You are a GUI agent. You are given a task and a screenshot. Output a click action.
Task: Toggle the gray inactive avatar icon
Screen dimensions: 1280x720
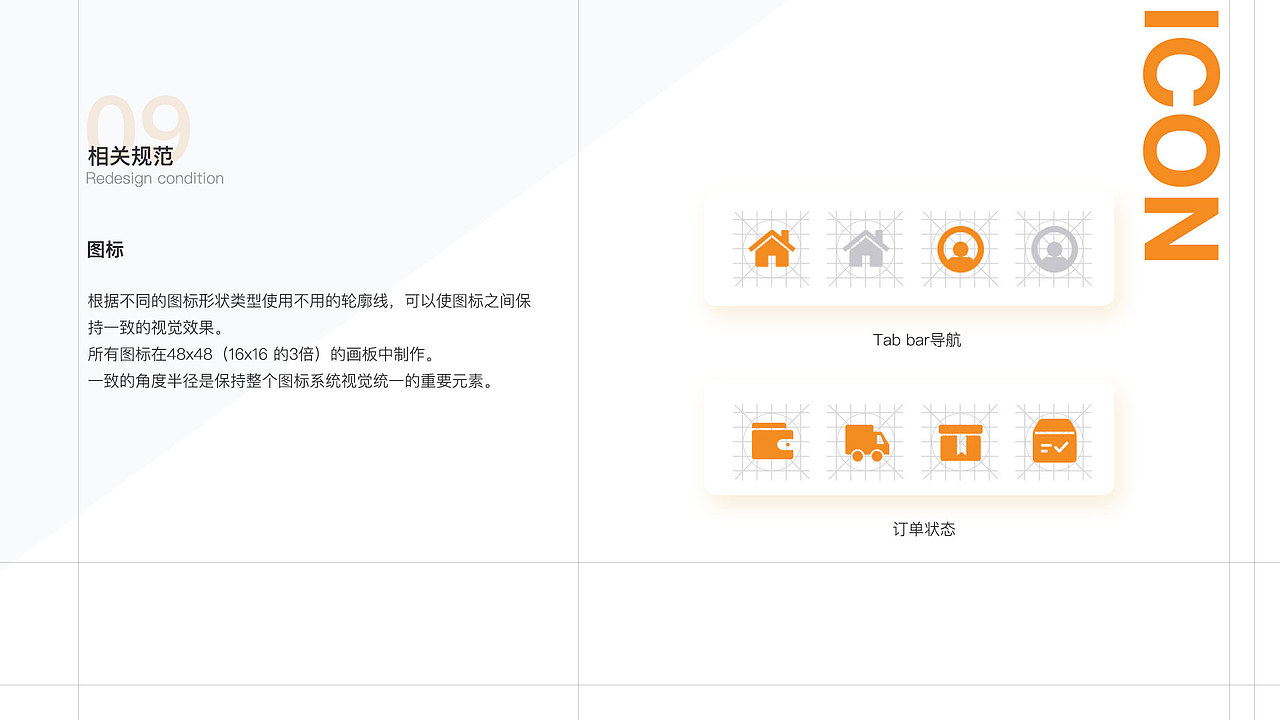1053,248
